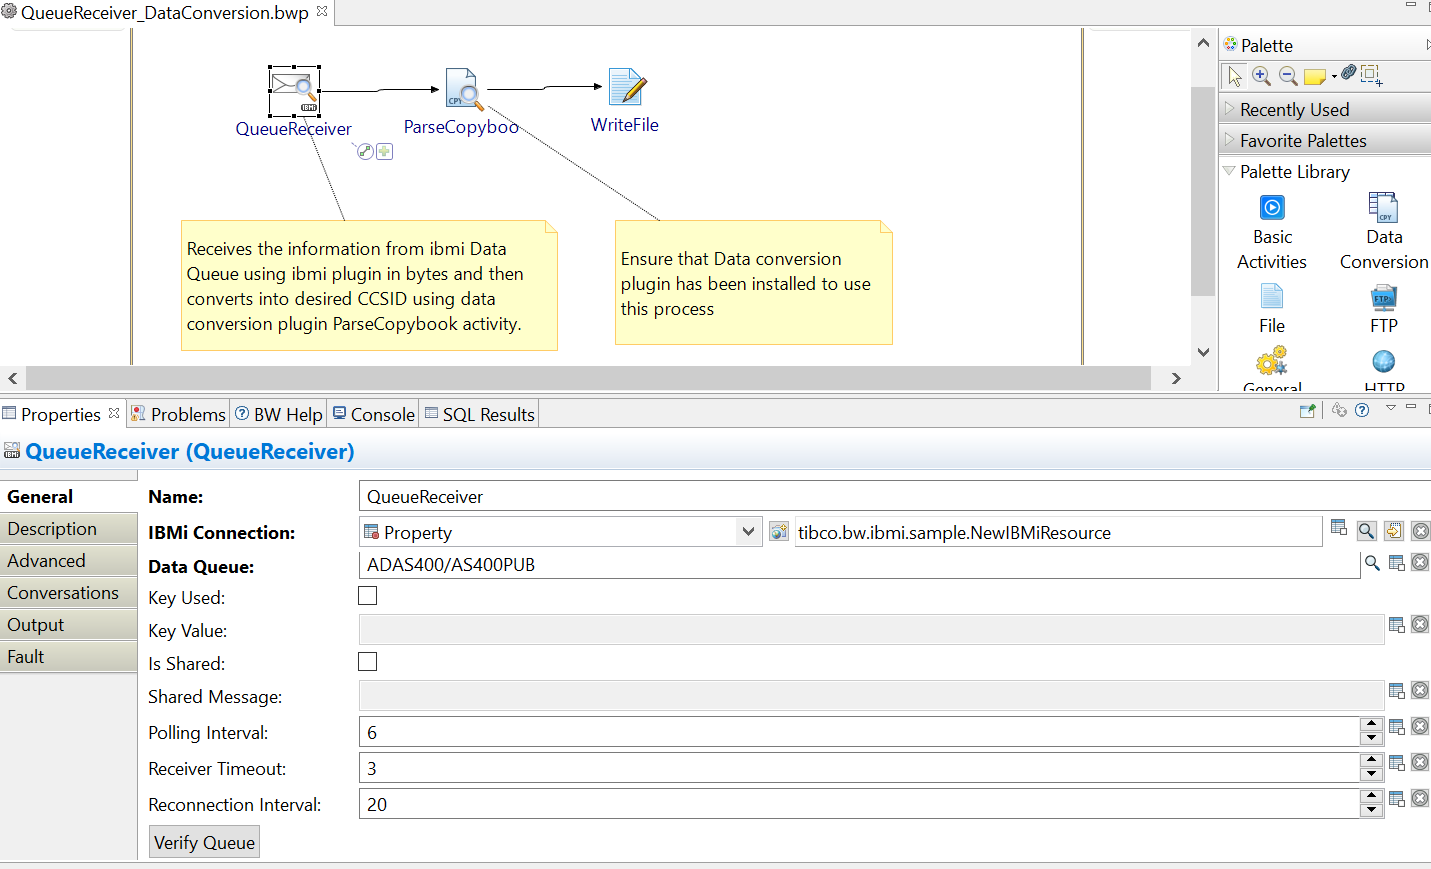Viewport: 1431px width, 869px height.
Task: Clear the IBMi Connection field value
Action: (x=1420, y=531)
